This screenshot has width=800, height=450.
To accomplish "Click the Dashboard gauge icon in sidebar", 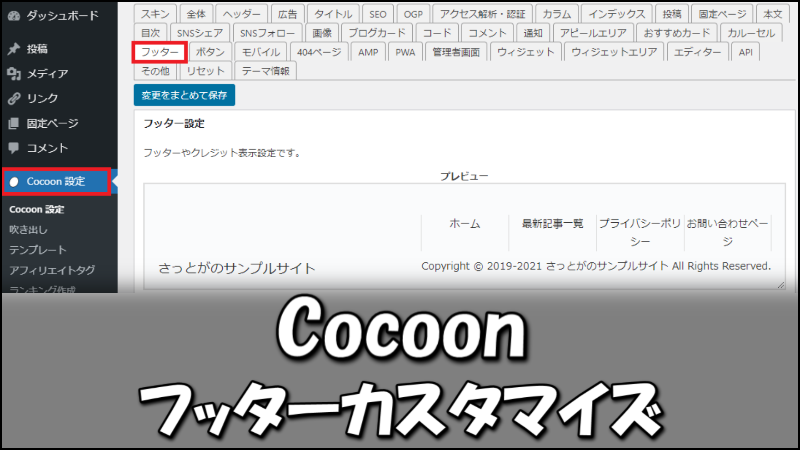I will coord(13,16).
